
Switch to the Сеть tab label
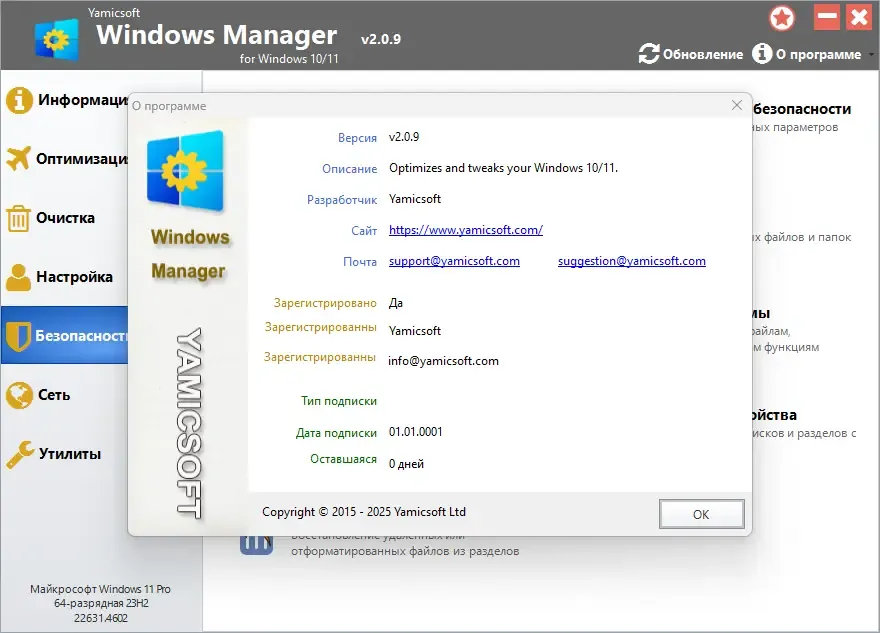[54, 395]
